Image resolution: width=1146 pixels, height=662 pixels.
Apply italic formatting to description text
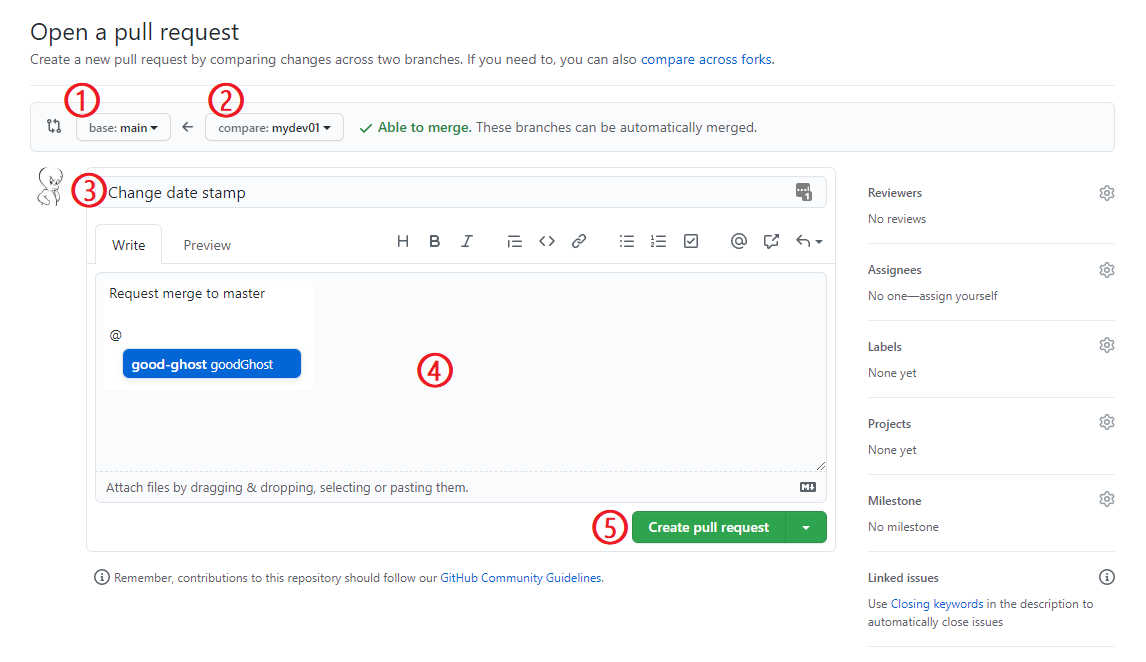[466, 240]
